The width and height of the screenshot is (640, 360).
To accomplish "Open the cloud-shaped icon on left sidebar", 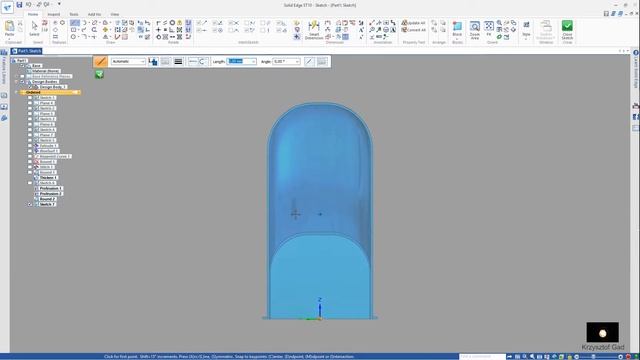I will click(4, 118).
